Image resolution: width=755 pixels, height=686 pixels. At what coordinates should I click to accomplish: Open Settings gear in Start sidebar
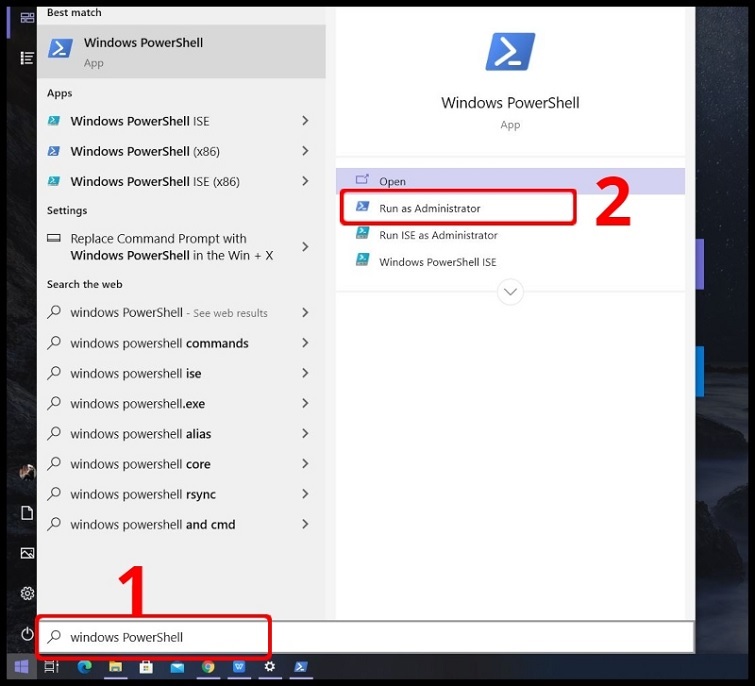click(27, 593)
